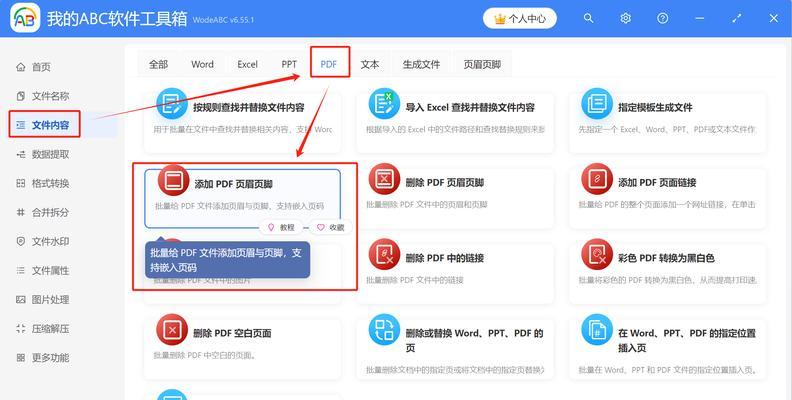Click the 指定模板生成文件 icon

pyautogui.click(x=597, y=104)
